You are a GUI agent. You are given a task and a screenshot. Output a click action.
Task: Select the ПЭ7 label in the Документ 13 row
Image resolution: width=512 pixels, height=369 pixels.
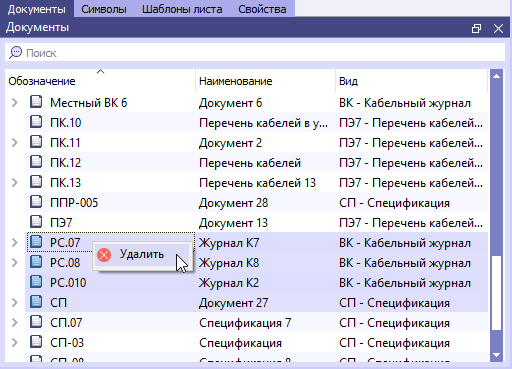(61, 223)
